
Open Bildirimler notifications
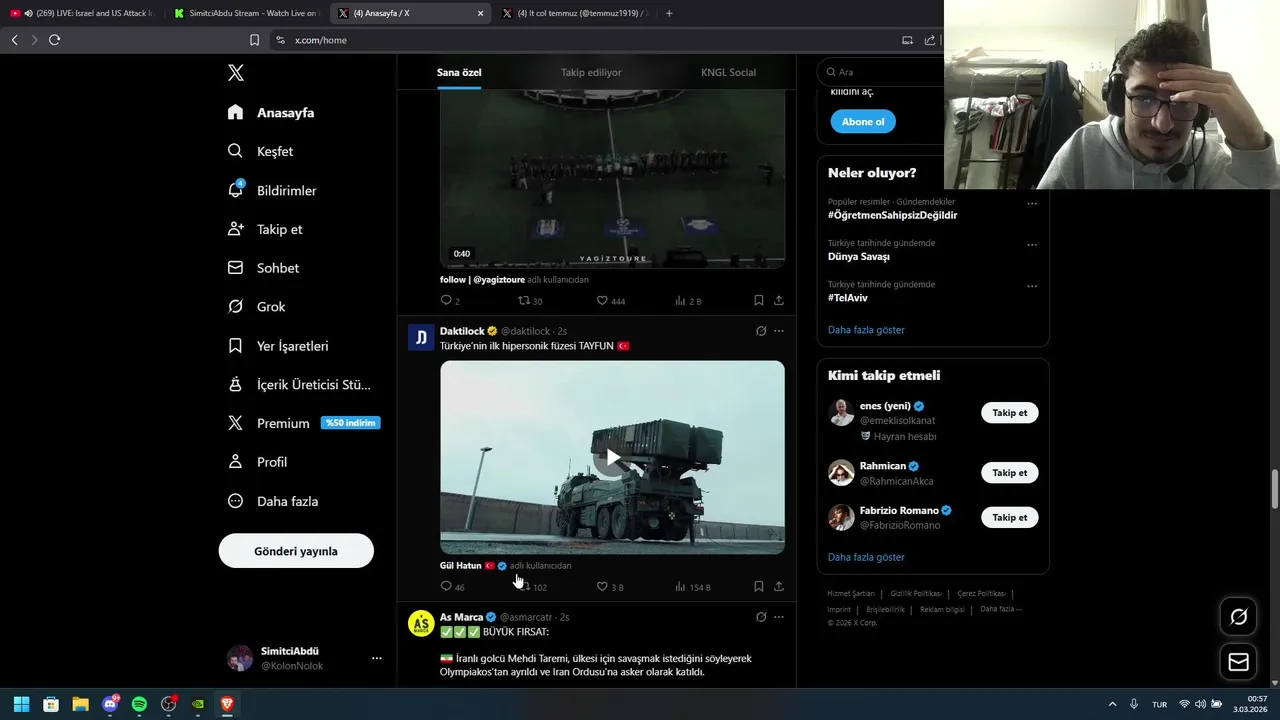pos(272,190)
